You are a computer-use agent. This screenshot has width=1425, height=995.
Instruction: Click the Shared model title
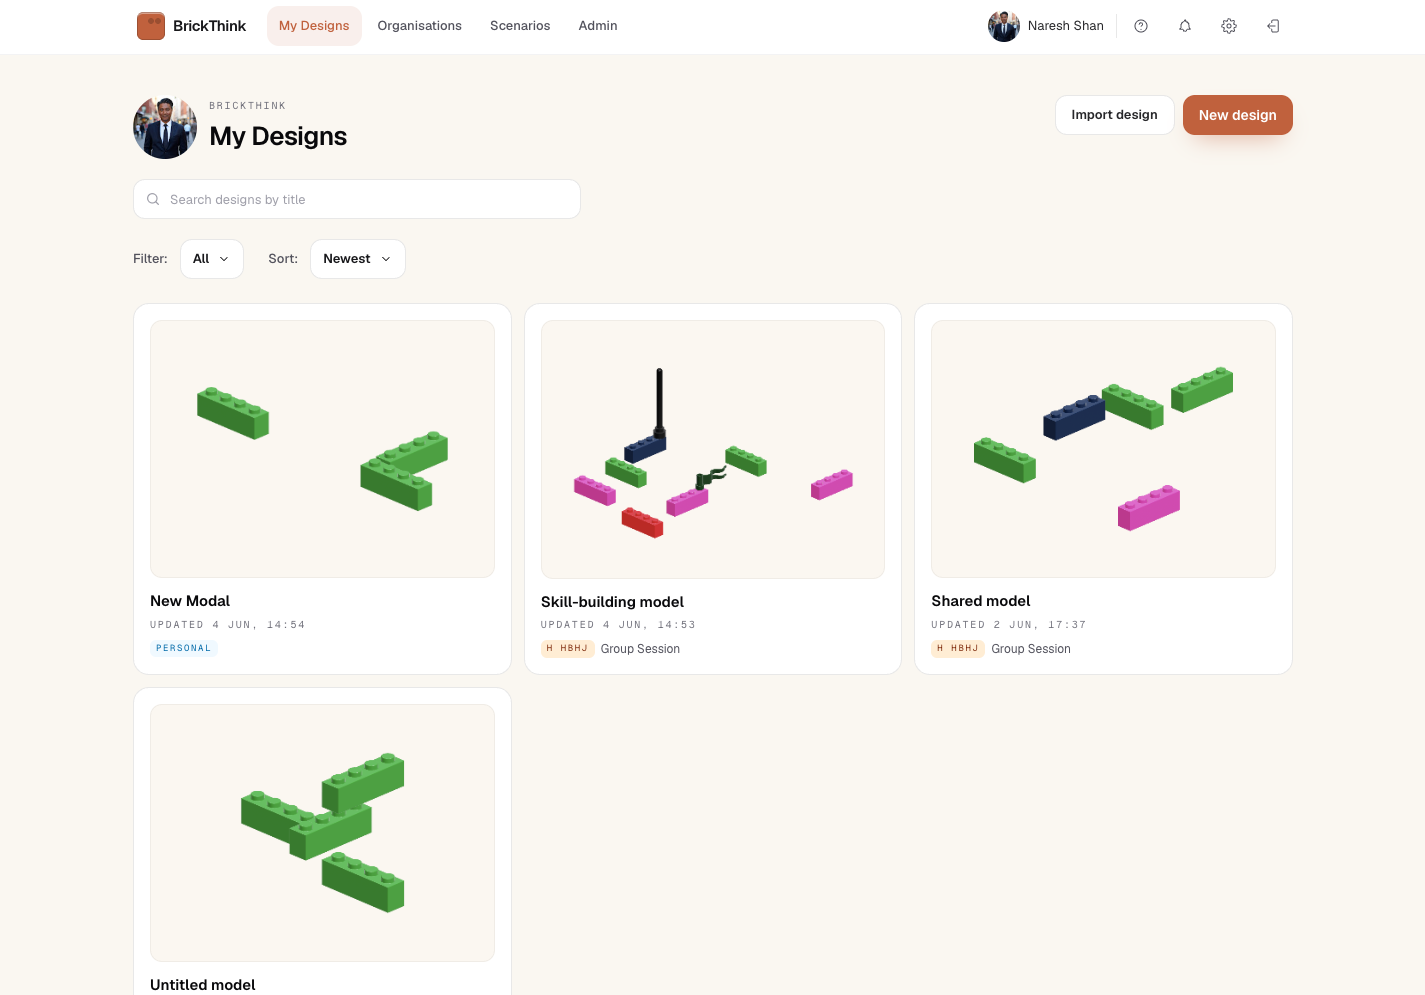[981, 601]
